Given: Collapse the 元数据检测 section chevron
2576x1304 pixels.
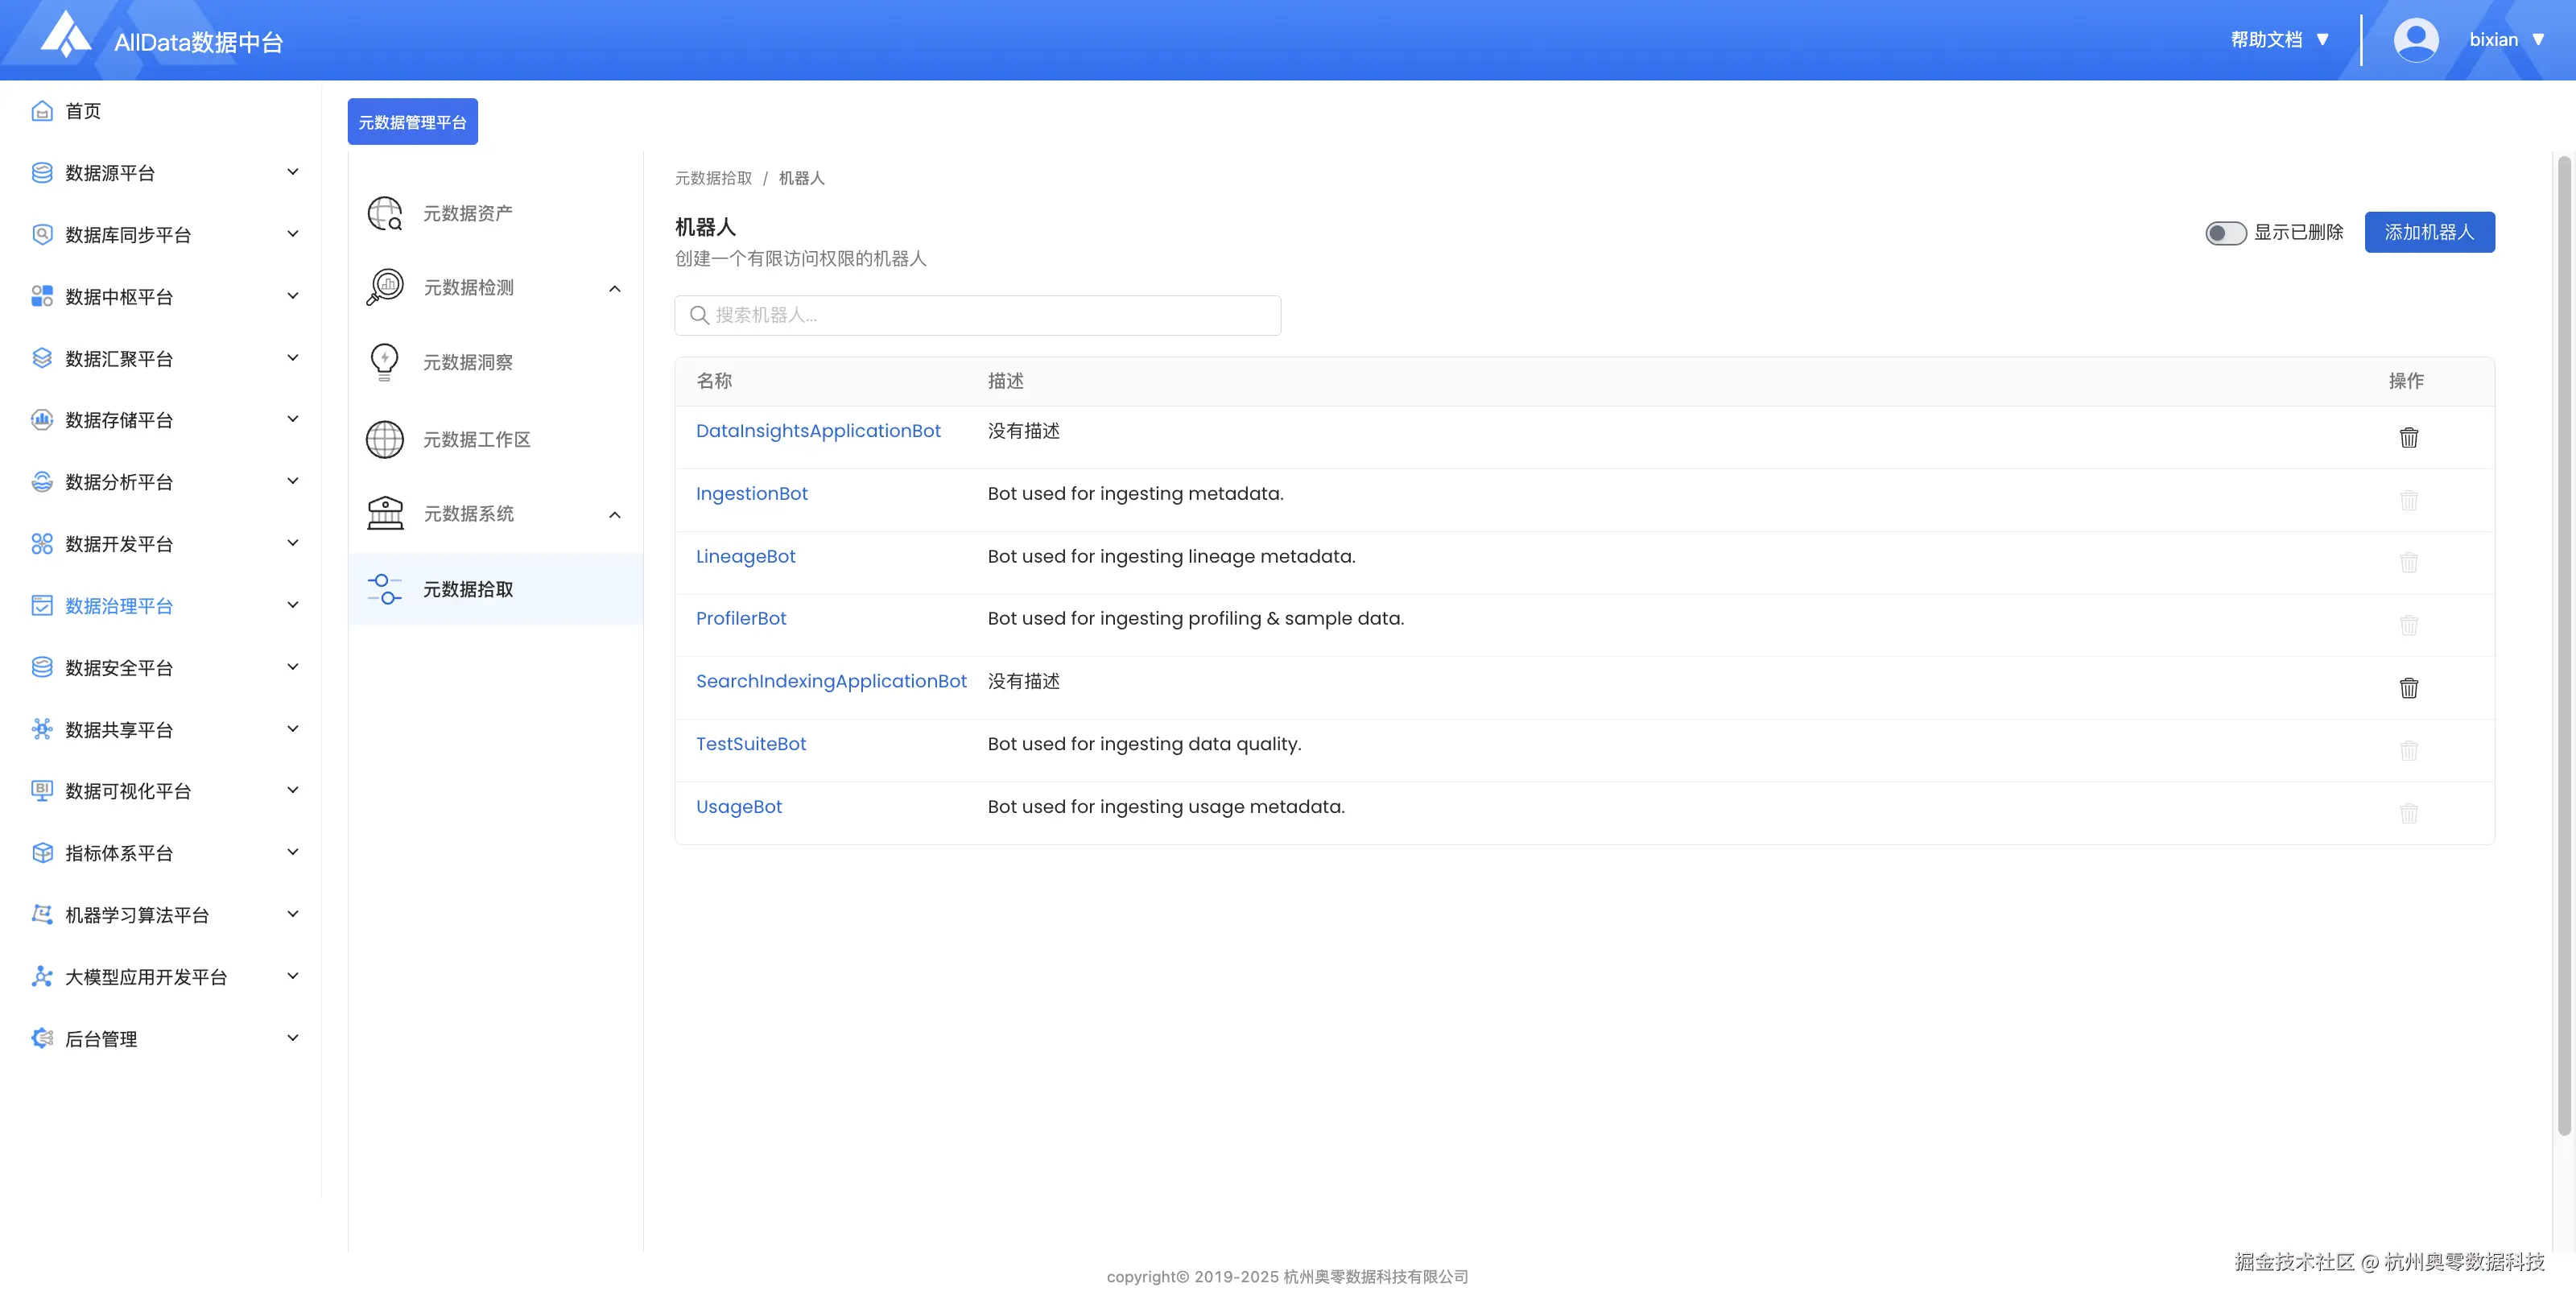Looking at the screenshot, I should pos(615,289).
